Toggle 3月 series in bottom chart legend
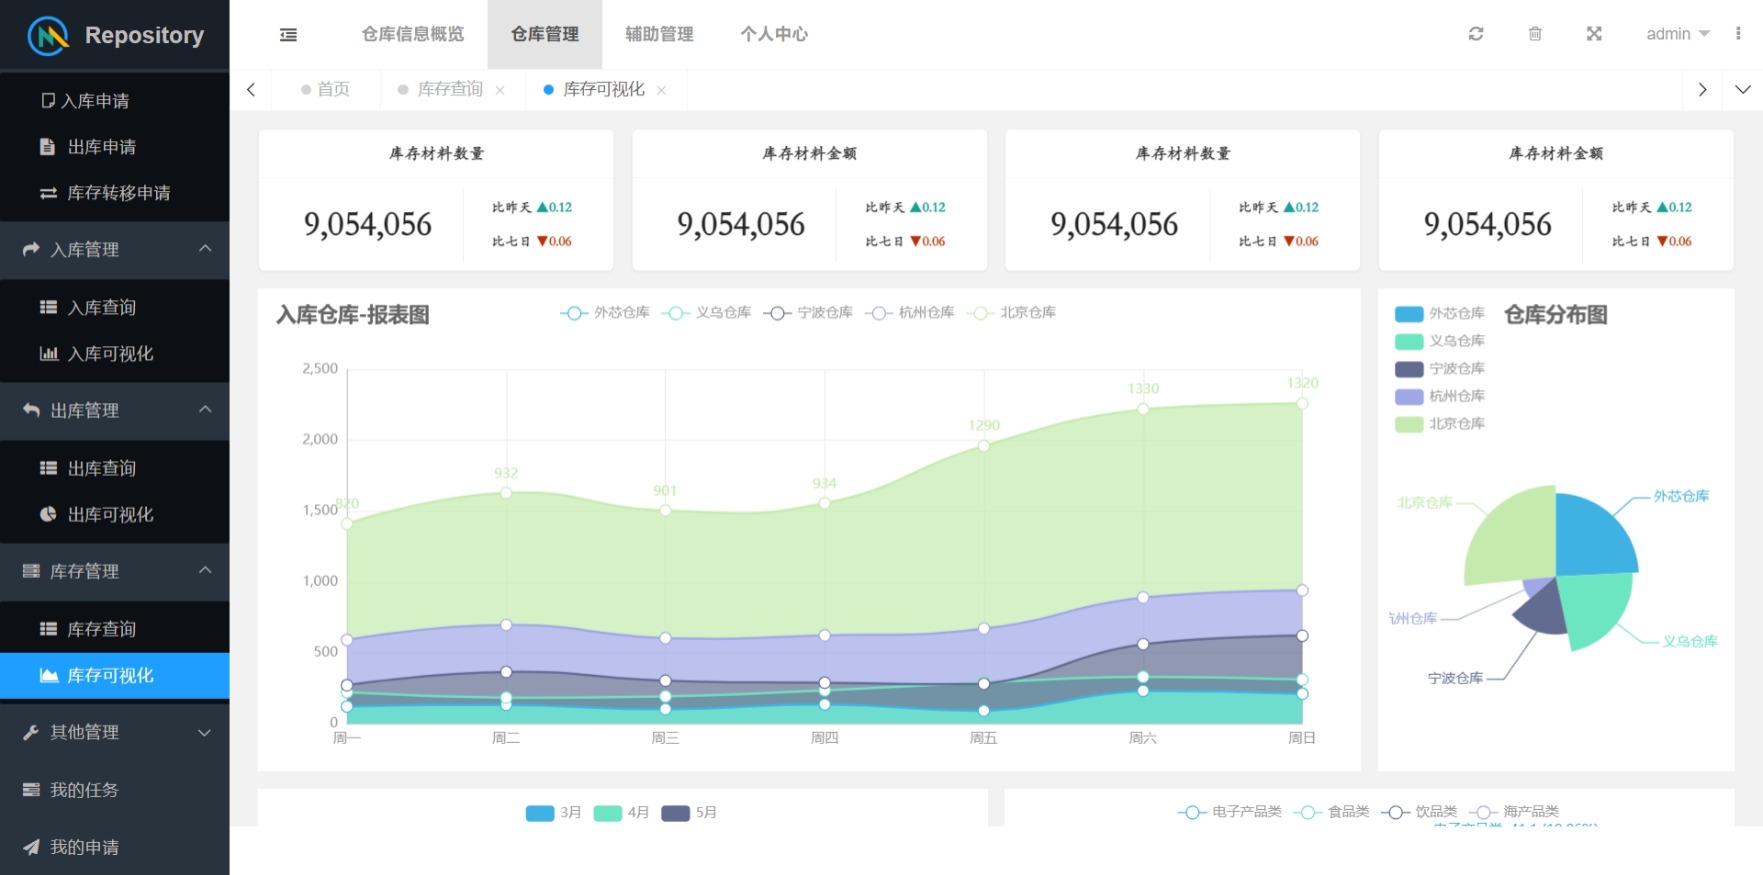 tap(553, 813)
